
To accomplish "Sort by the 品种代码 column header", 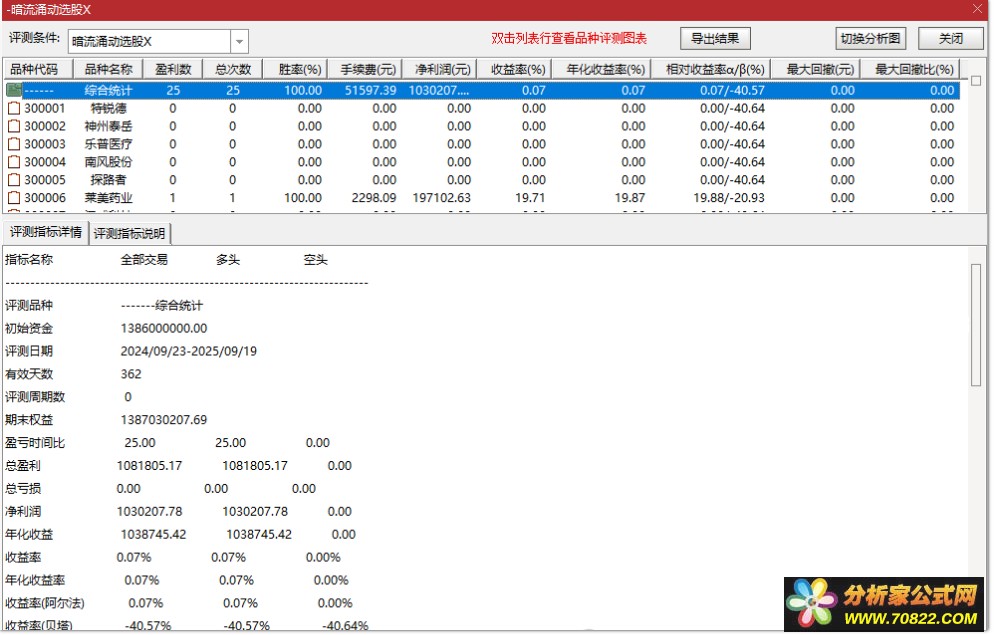I will tap(39, 69).
